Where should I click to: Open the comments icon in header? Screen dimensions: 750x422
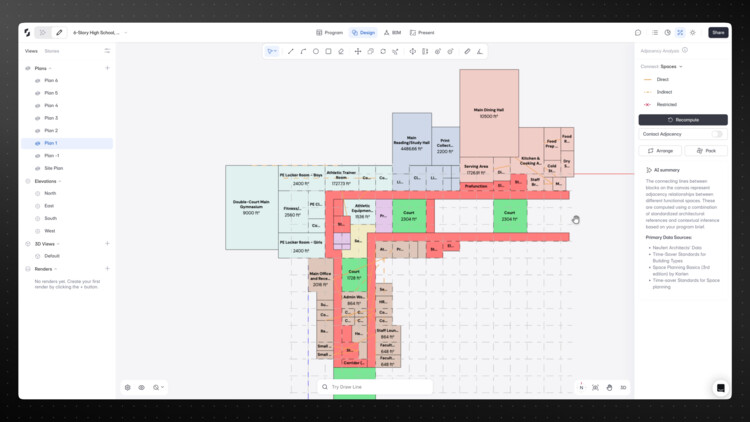pyautogui.click(x=638, y=32)
